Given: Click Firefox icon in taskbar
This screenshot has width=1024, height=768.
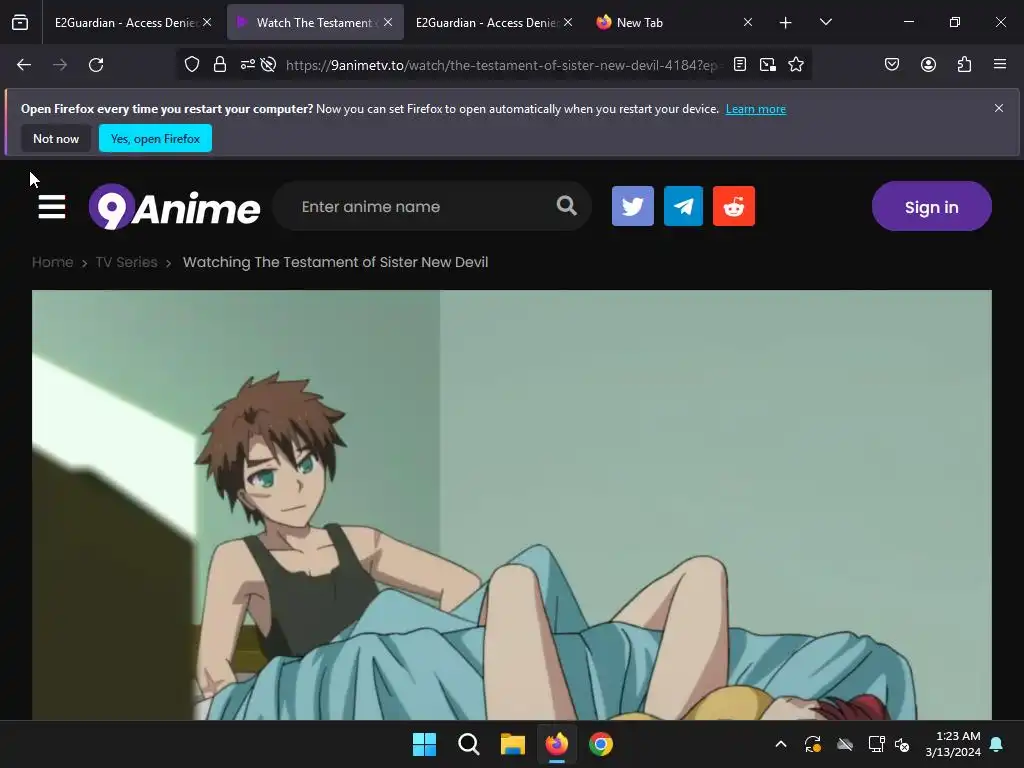Looking at the screenshot, I should coord(556,744).
